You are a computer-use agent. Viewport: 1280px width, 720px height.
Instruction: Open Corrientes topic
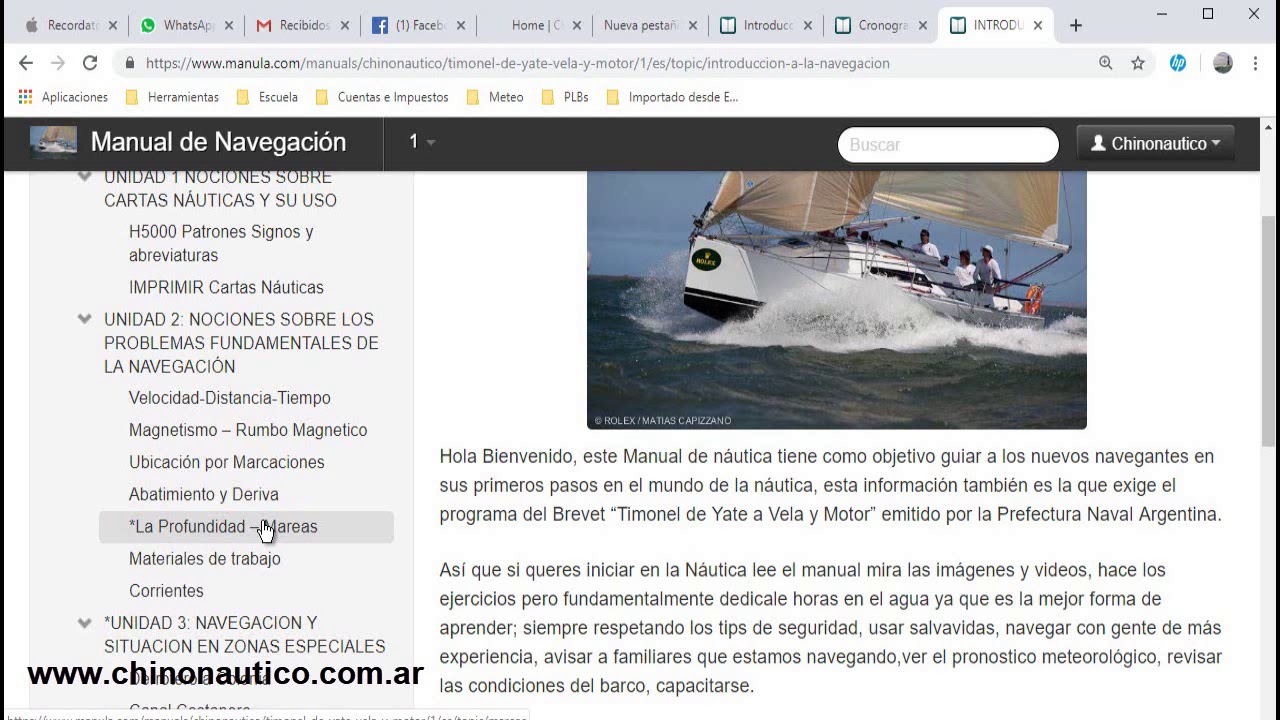pyautogui.click(x=166, y=591)
